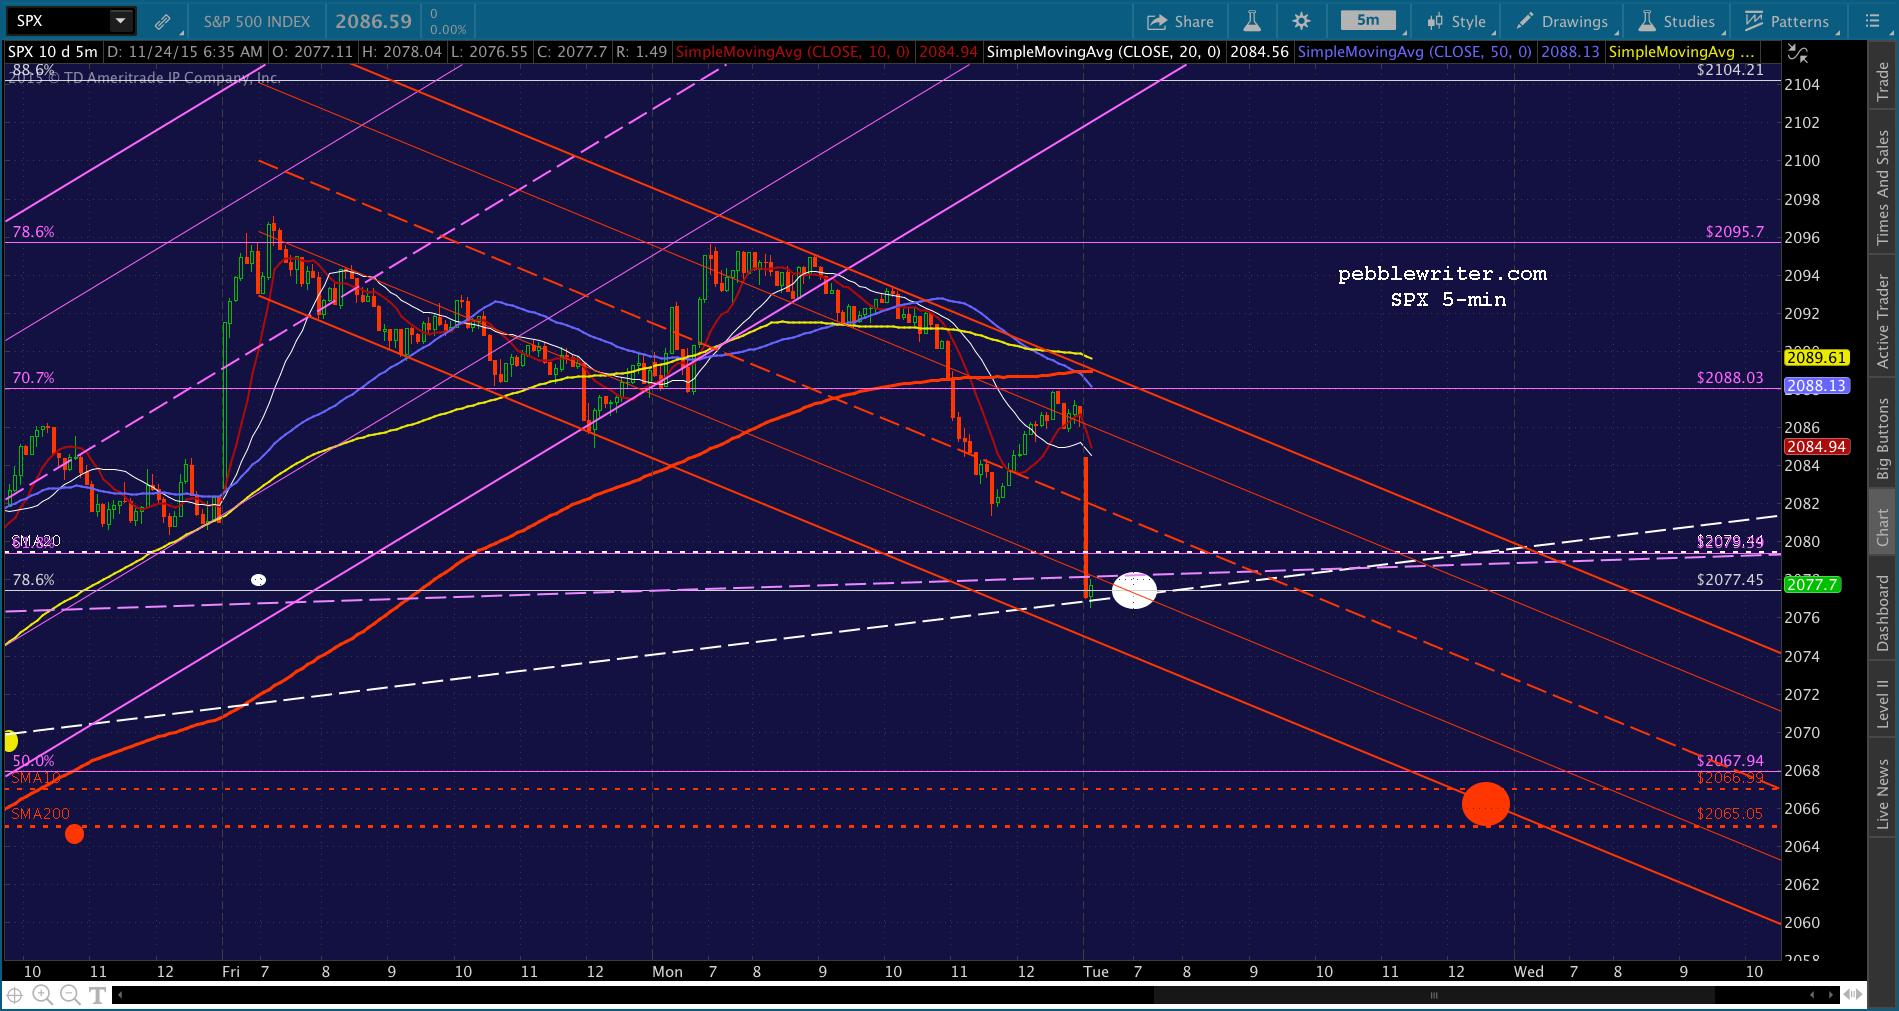Click the small red dot near SMA200

pos(74,834)
